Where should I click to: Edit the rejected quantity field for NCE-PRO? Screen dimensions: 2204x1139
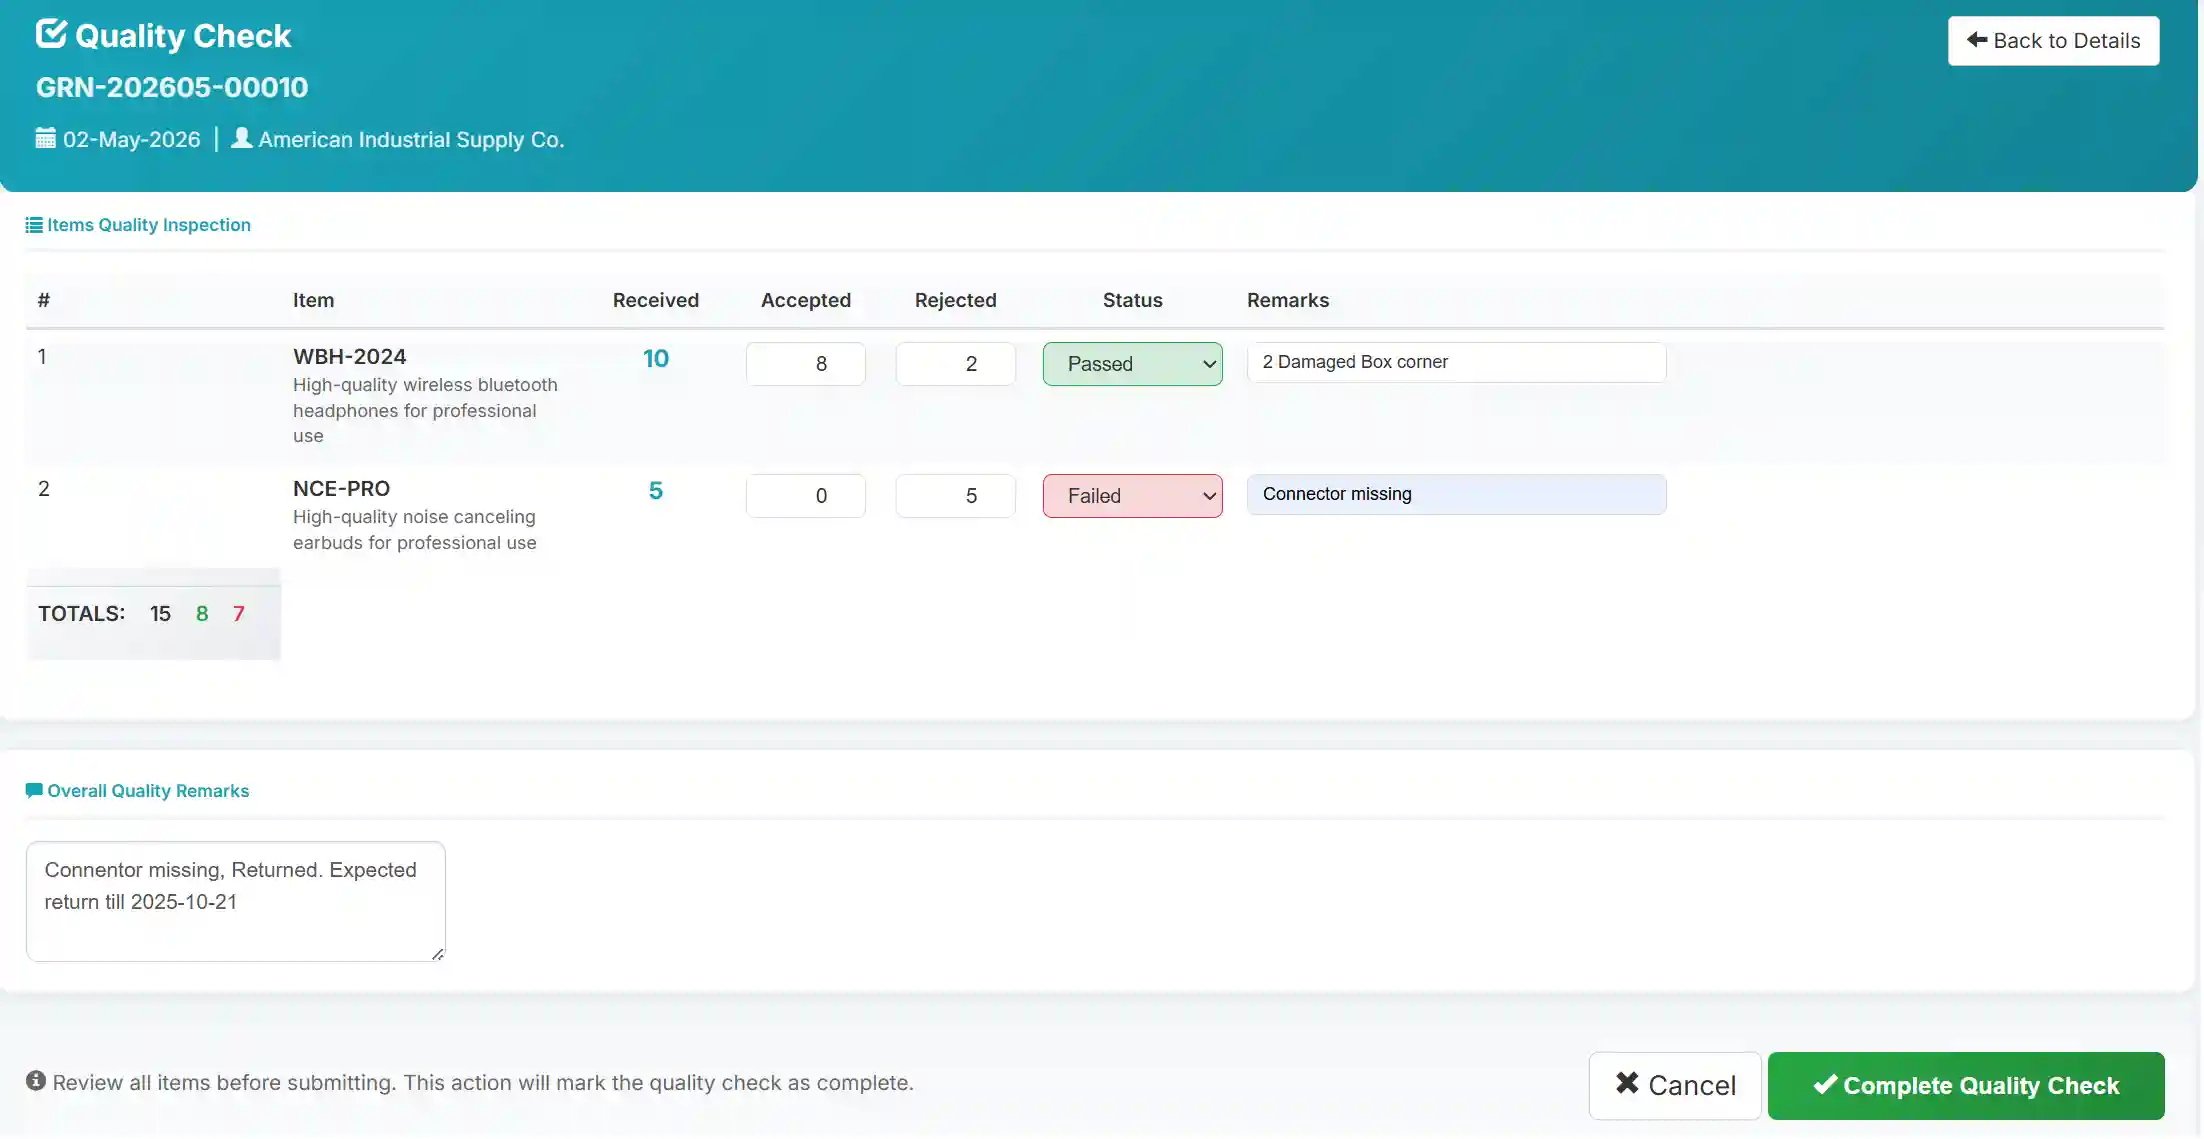pos(956,496)
